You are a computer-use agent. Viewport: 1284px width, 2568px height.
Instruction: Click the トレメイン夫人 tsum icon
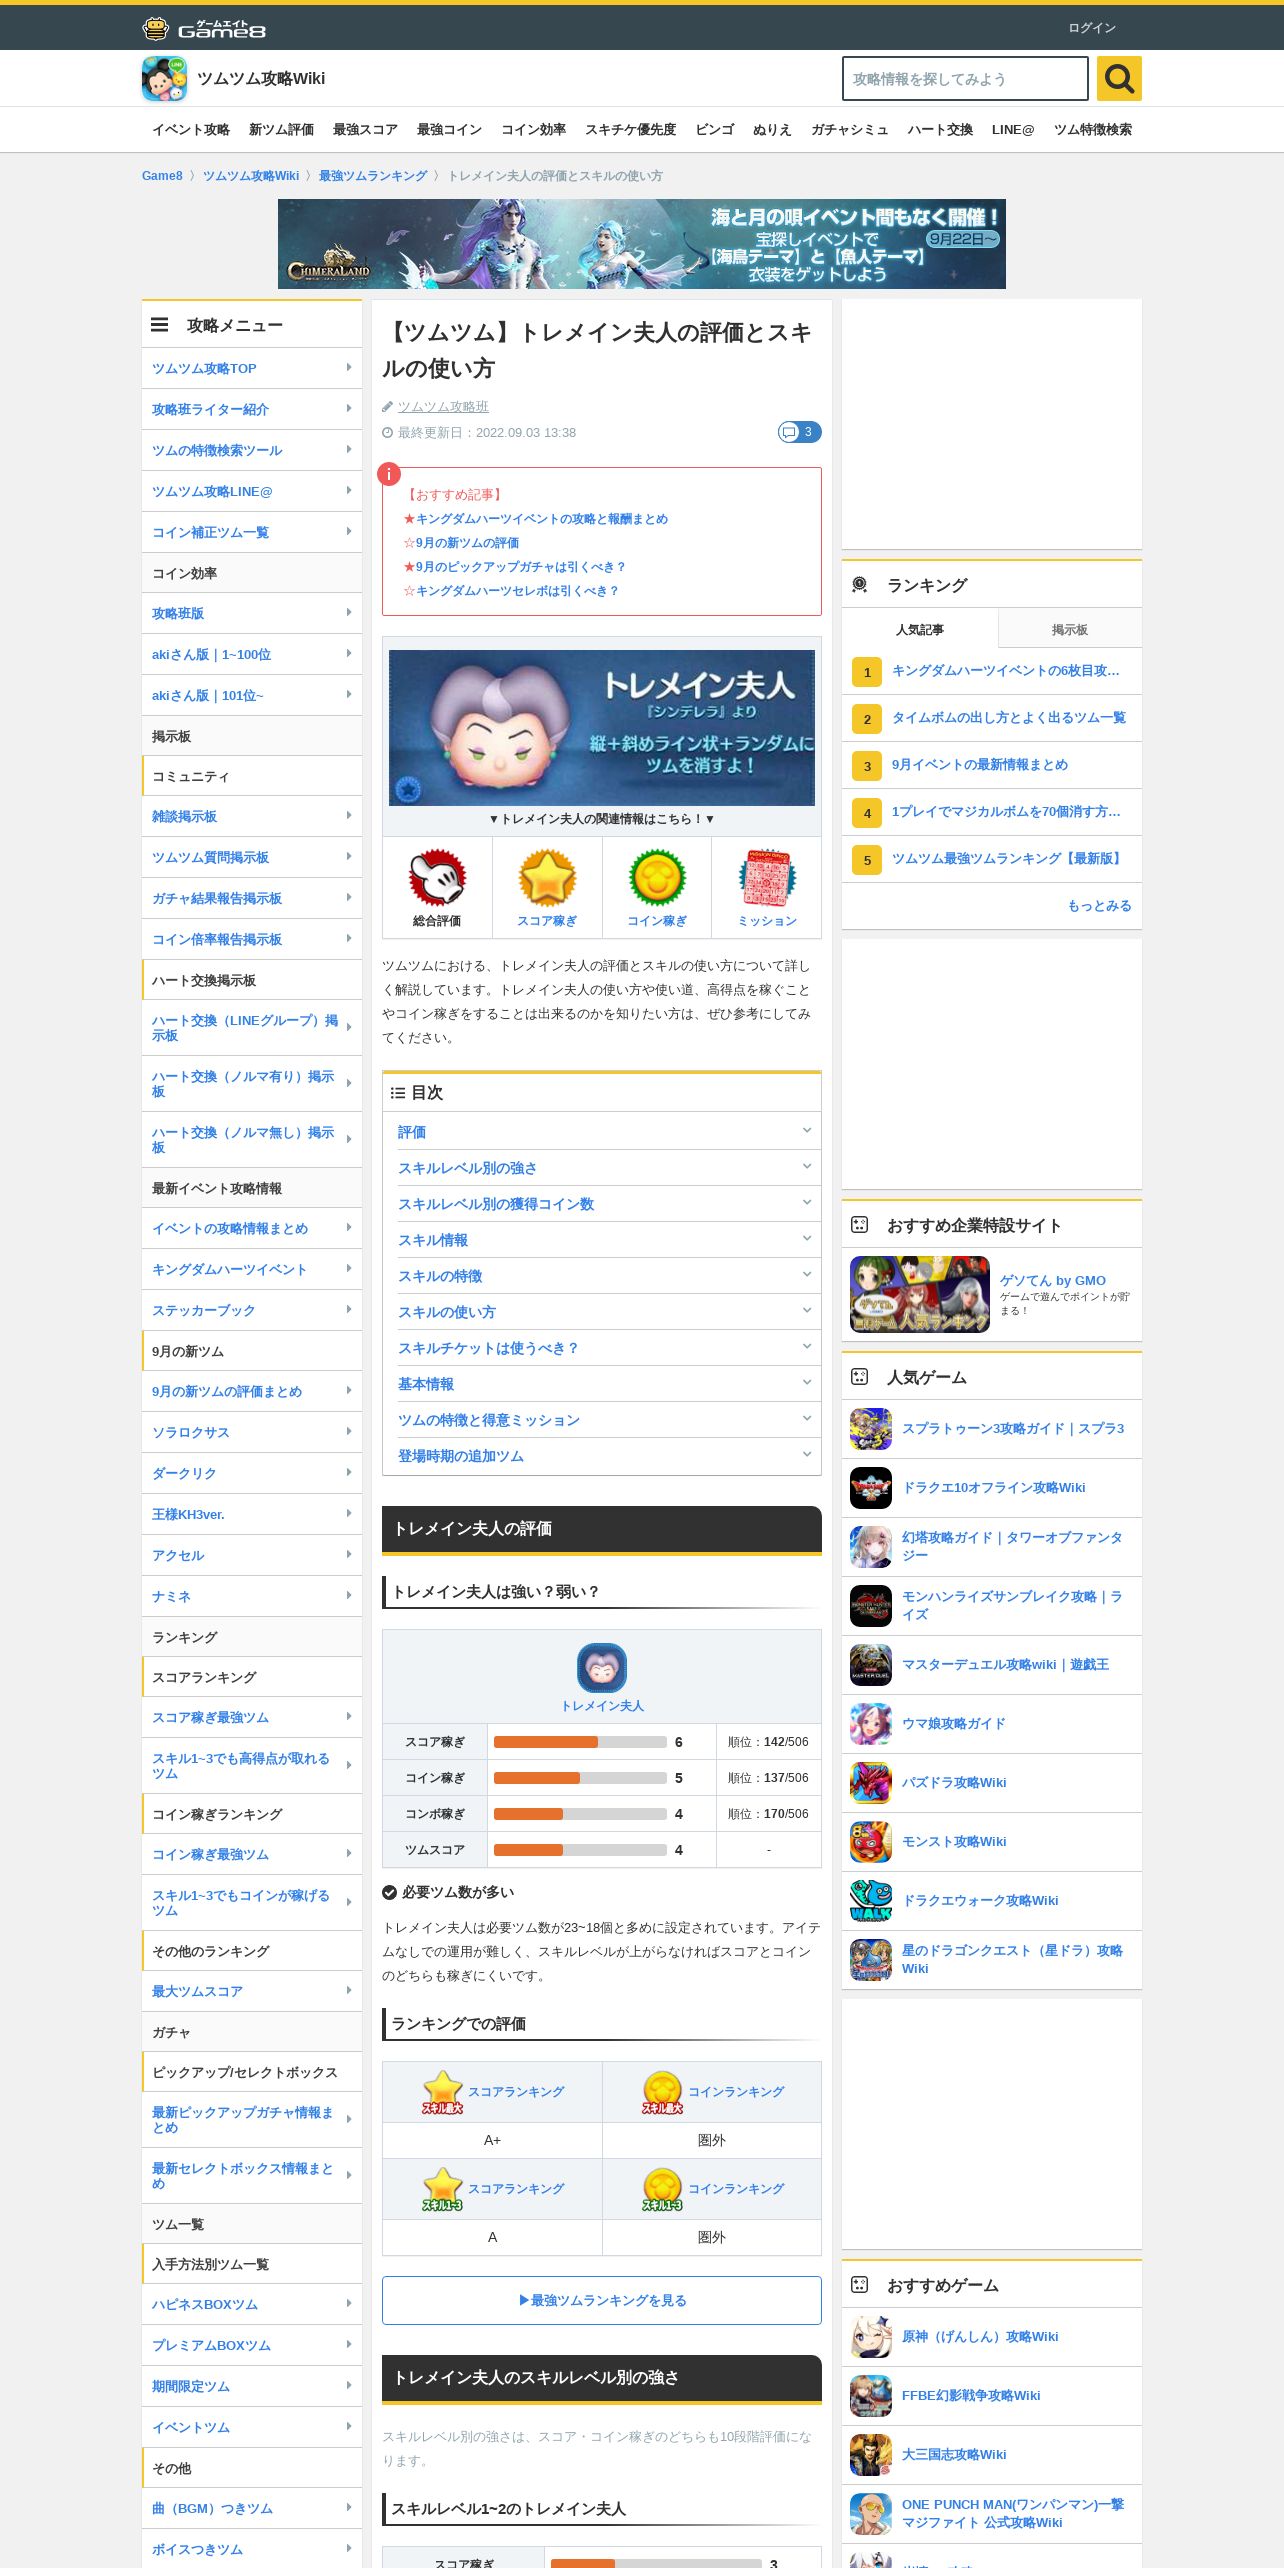(x=602, y=1668)
